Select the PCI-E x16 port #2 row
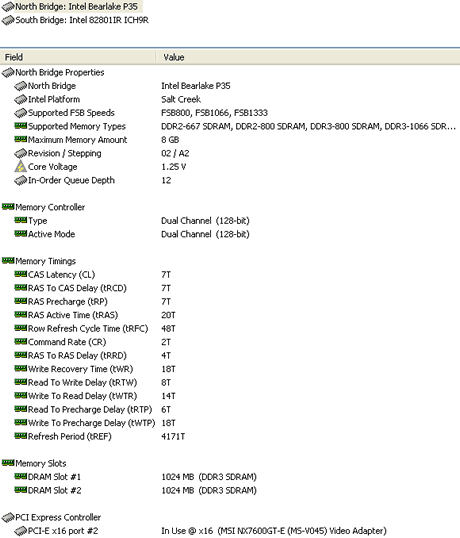This screenshot has height=538, width=460. tap(230, 531)
